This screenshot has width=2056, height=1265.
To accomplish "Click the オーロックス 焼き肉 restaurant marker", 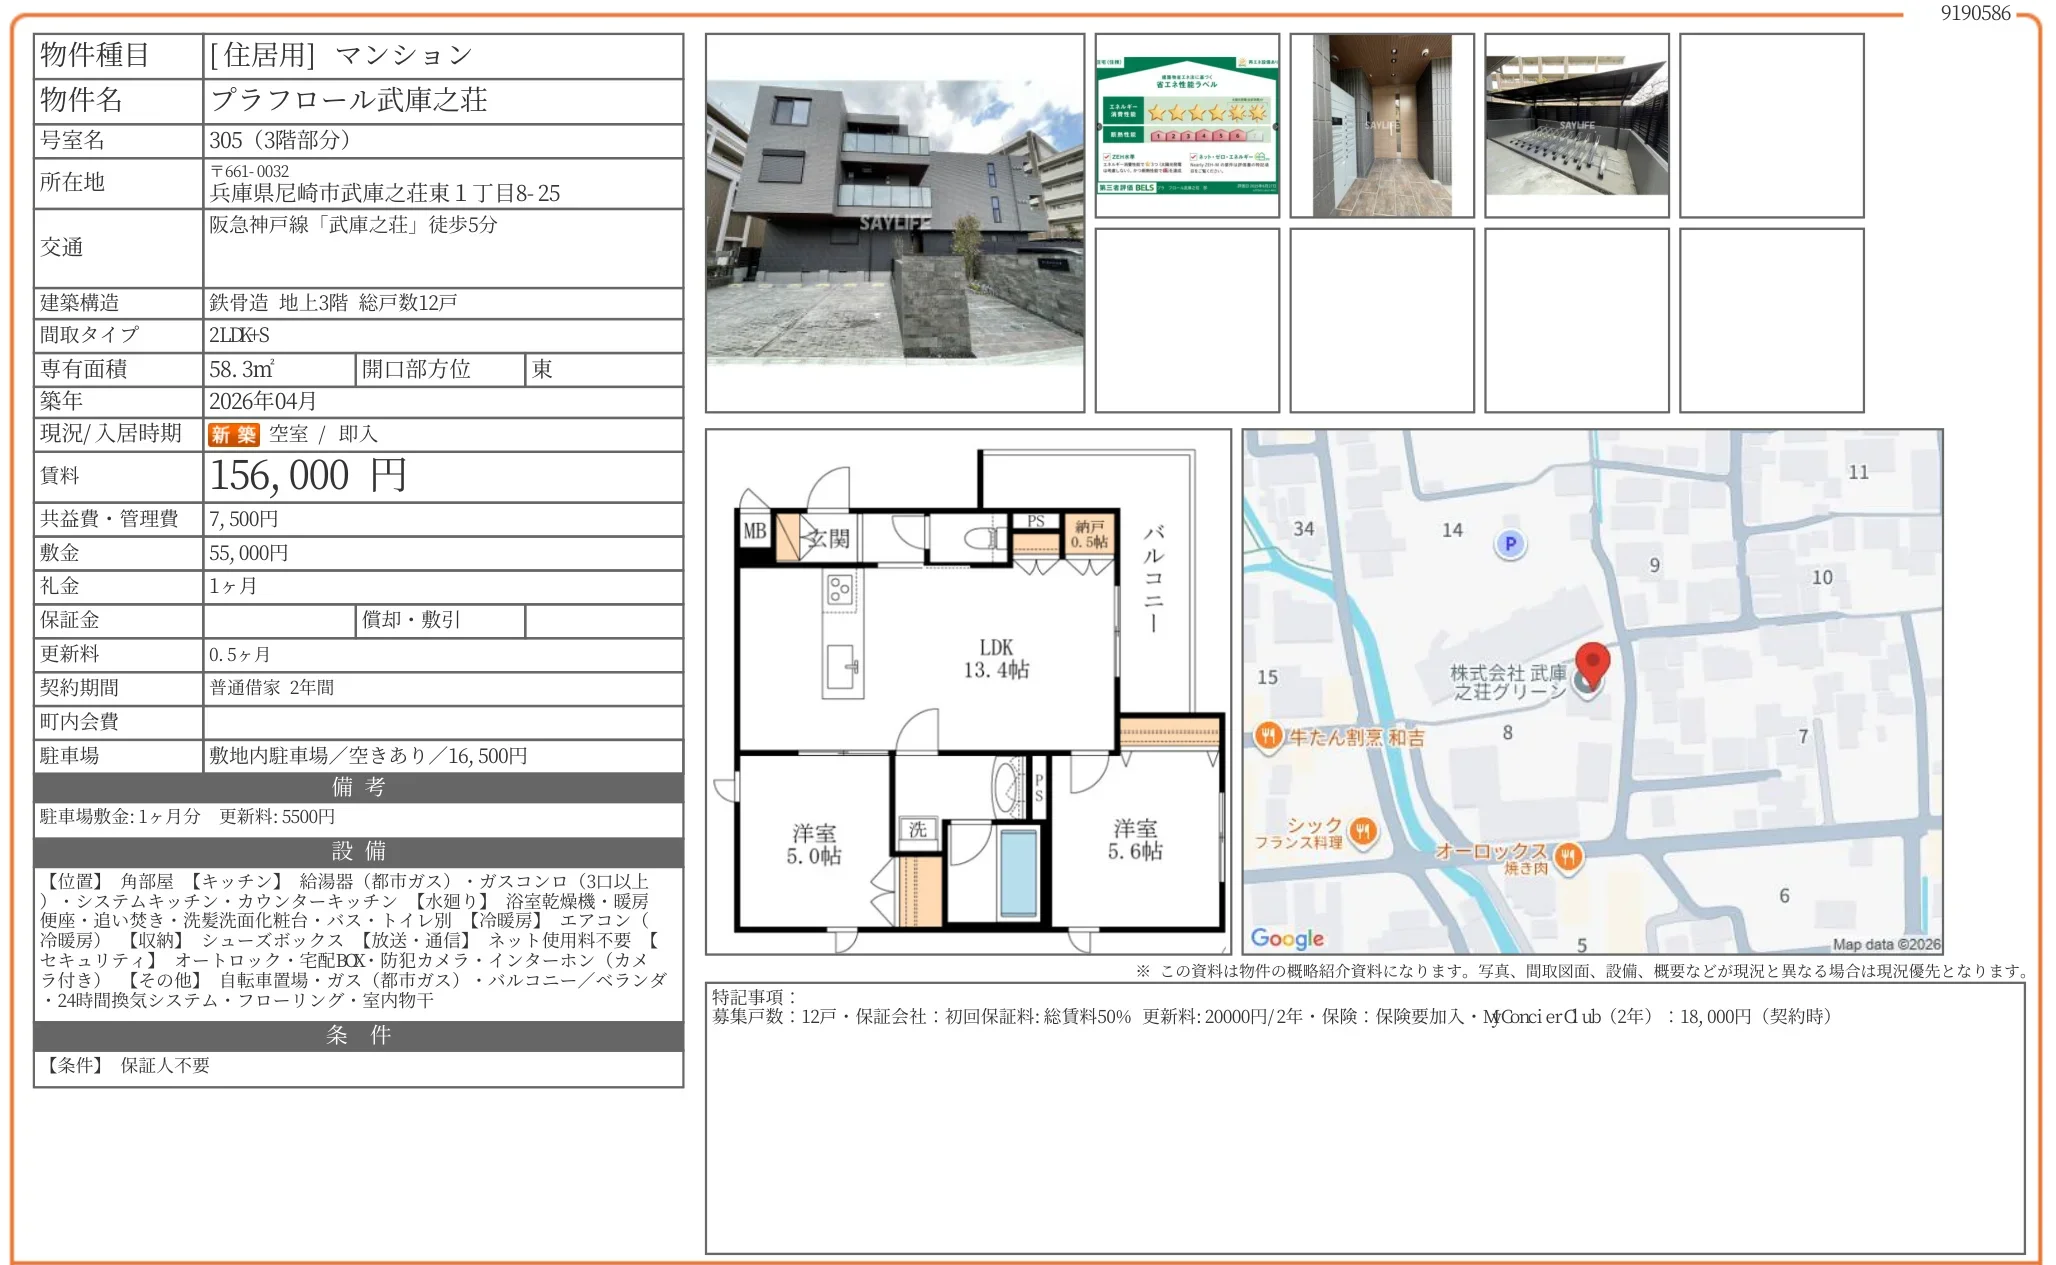I will coord(1568,856).
